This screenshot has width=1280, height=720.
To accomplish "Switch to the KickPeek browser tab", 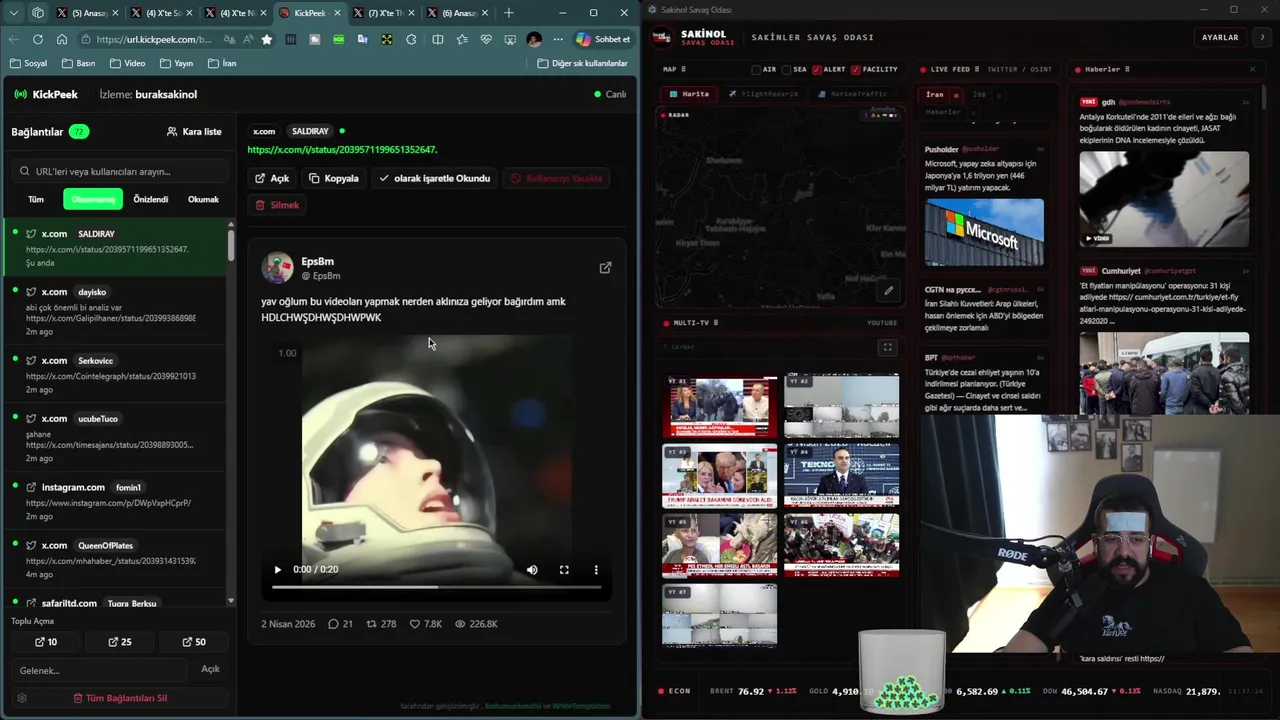I will click(x=309, y=13).
